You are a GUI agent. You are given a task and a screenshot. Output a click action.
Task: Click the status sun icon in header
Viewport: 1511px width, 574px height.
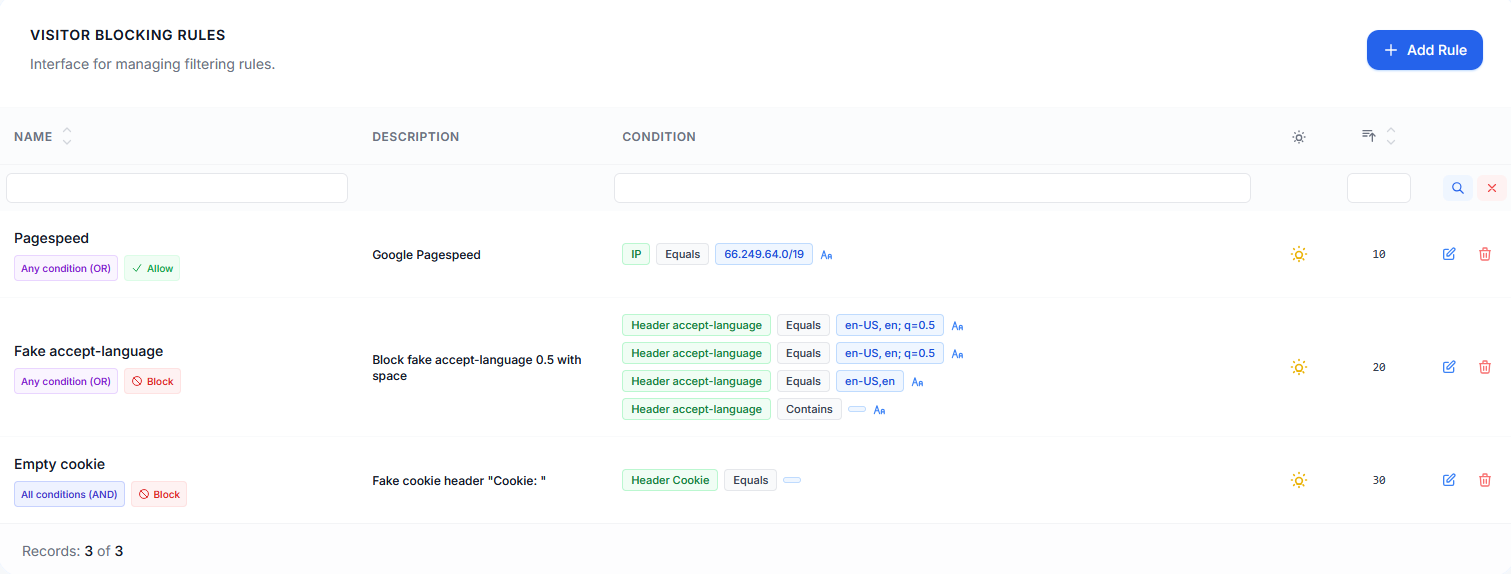[1298, 137]
